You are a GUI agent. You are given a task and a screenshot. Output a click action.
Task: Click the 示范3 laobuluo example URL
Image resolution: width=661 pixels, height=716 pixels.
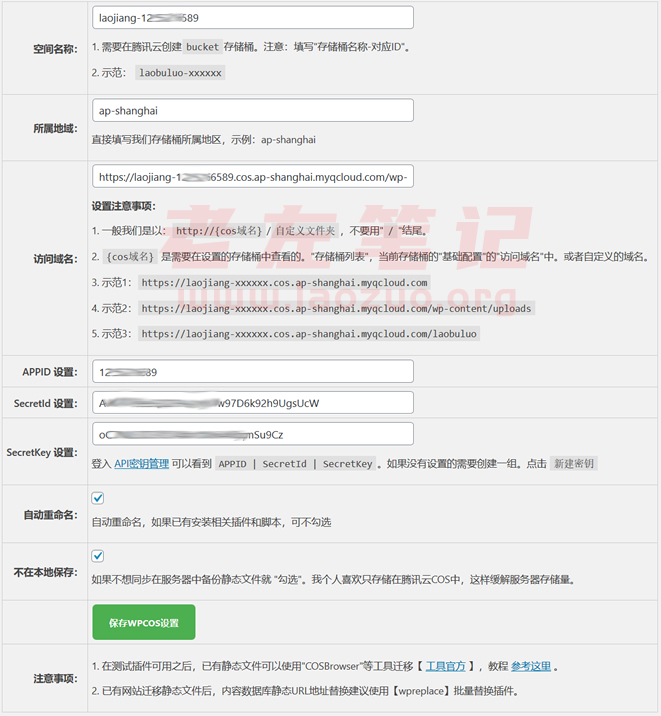309,334
